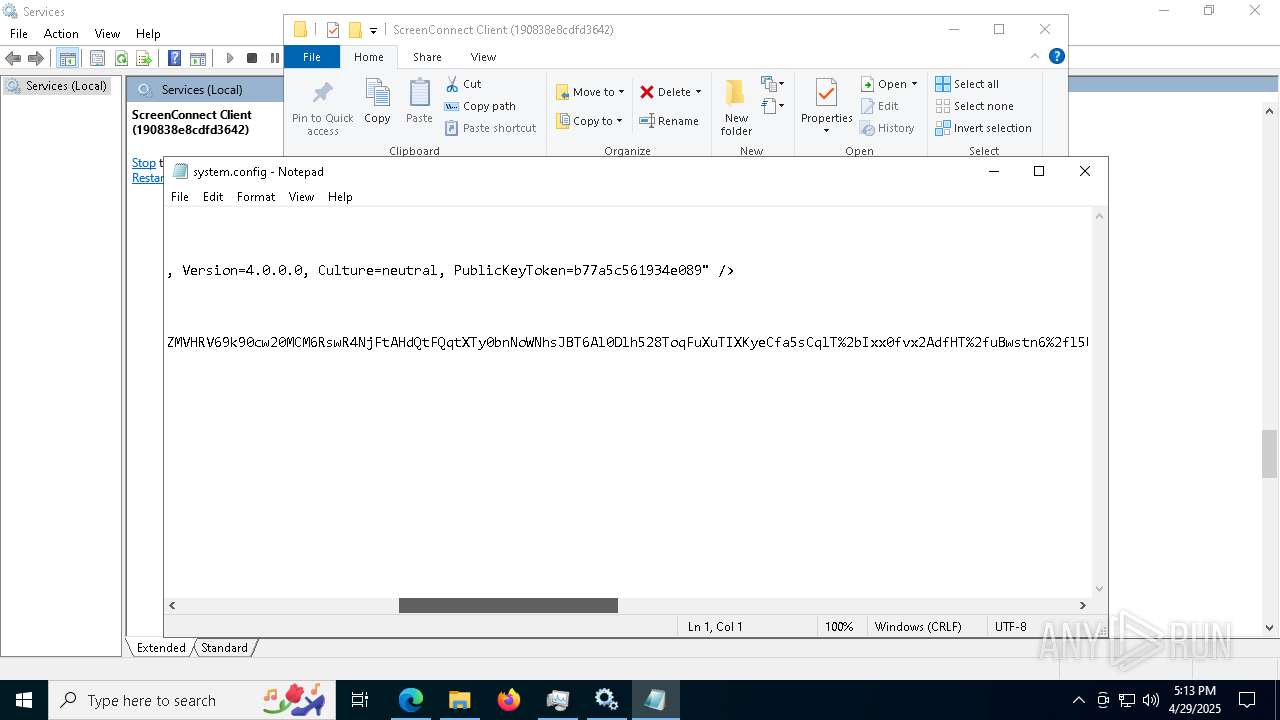1280x720 pixels.
Task: Click the Paste icon in Explorer ribbon
Action: (419, 101)
